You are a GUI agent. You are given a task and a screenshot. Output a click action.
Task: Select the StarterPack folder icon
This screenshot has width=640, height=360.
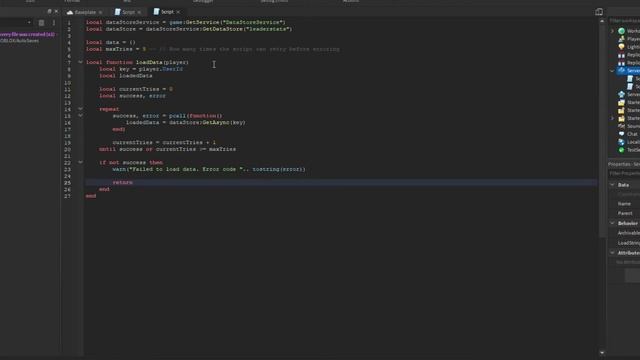pos(621,110)
